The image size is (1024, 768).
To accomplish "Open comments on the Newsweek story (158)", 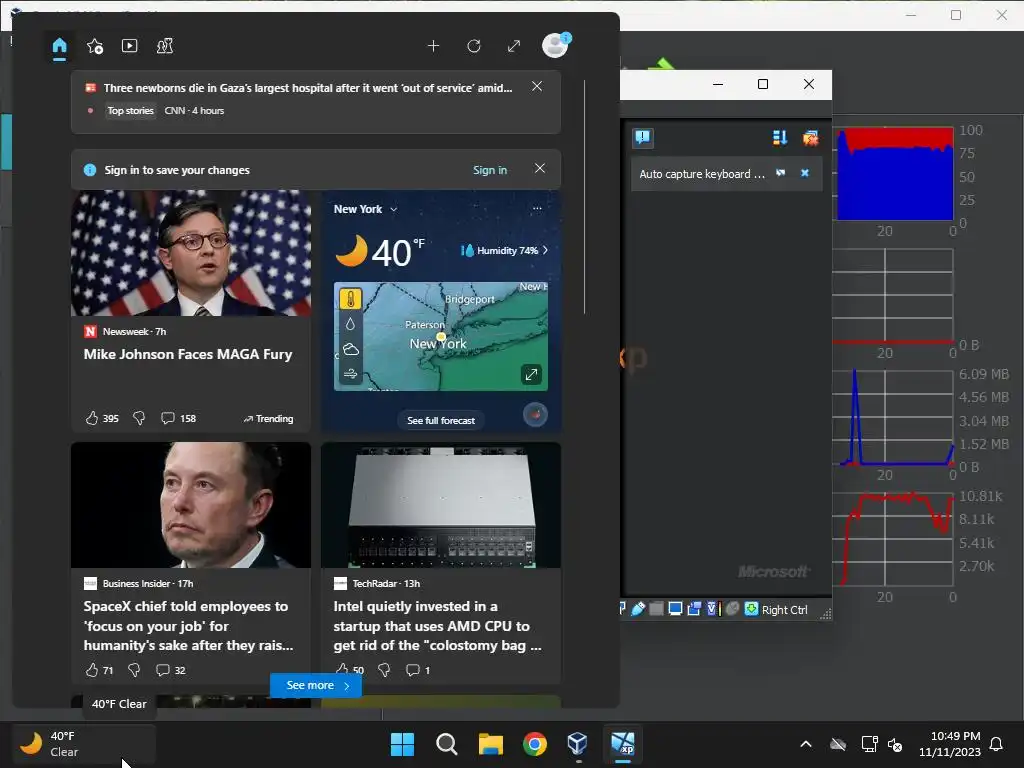I will pos(178,418).
